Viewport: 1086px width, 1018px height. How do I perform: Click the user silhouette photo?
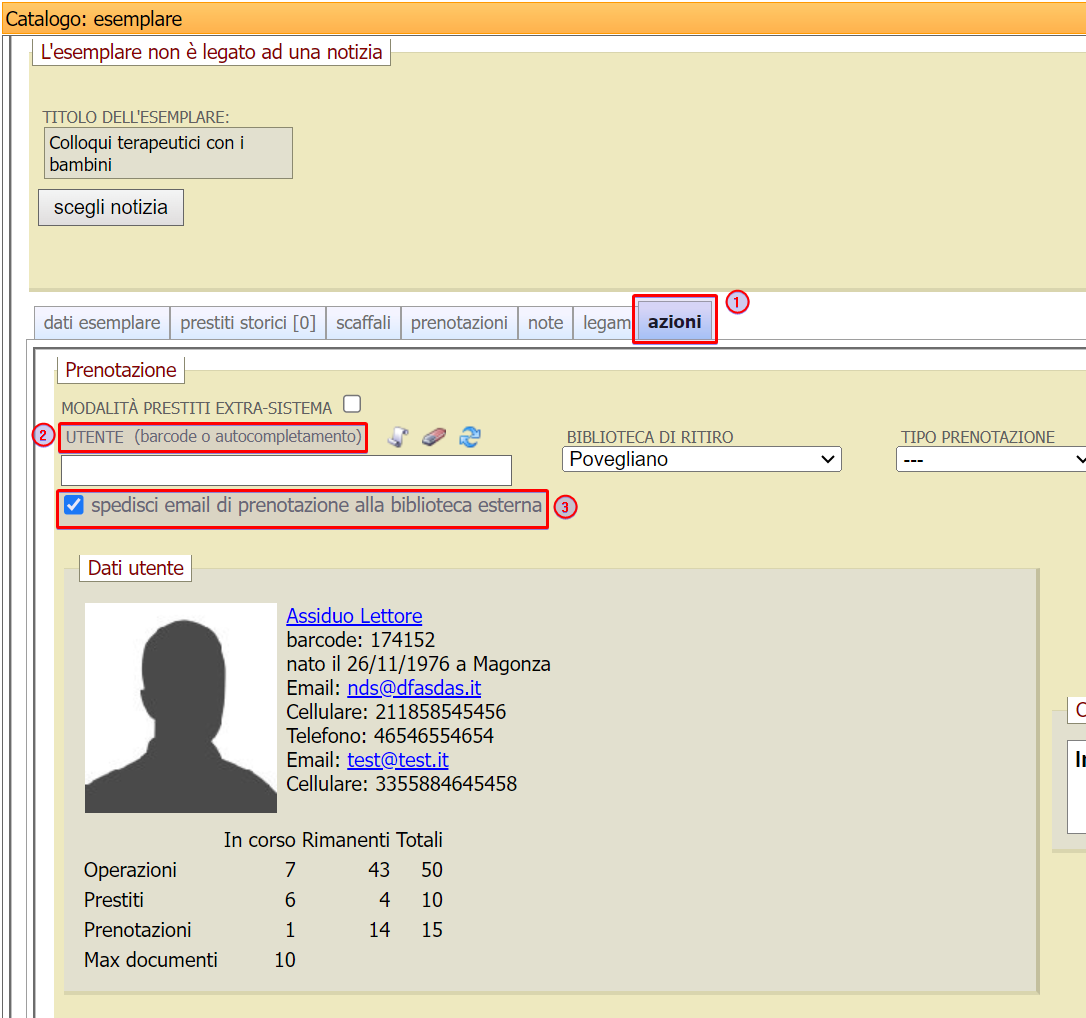(x=181, y=708)
